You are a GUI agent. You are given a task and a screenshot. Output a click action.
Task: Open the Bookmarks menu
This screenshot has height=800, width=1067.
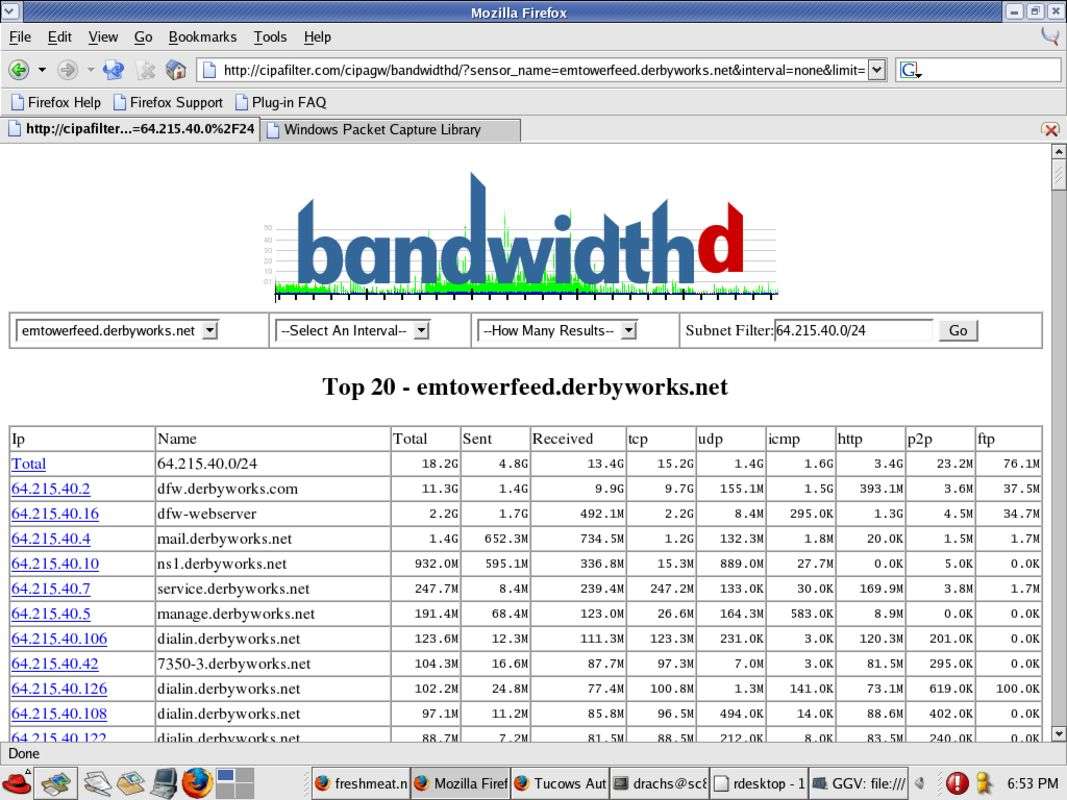(203, 37)
